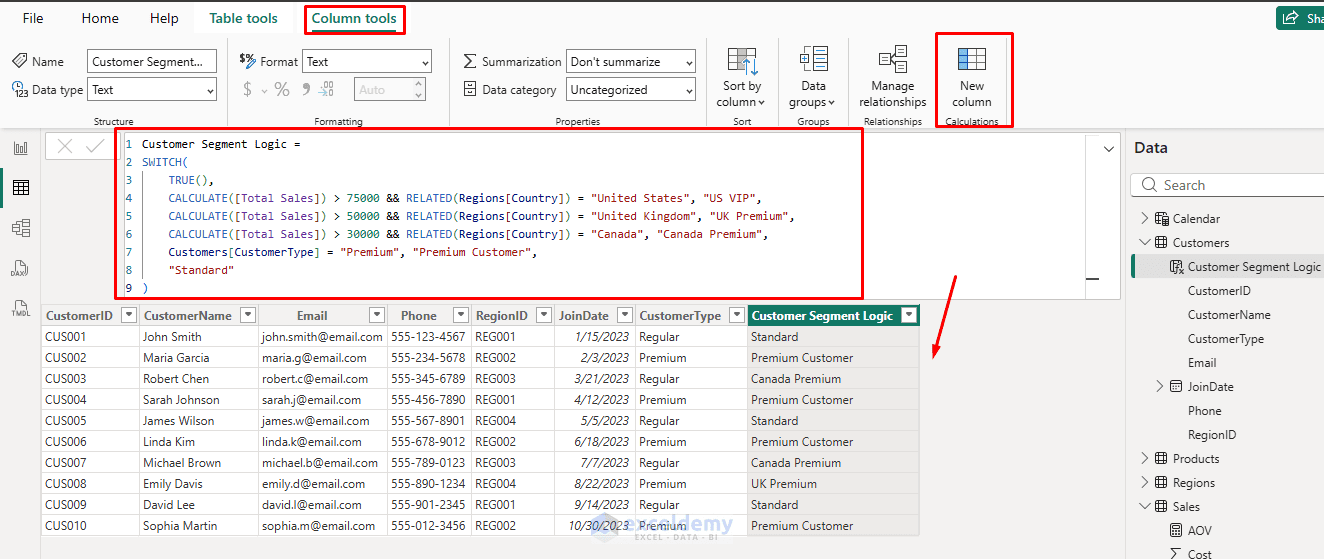The image size is (1324, 559).
Task: Click the calculated column icon for Customer Segment Logic
Action: click(1176, 267)
